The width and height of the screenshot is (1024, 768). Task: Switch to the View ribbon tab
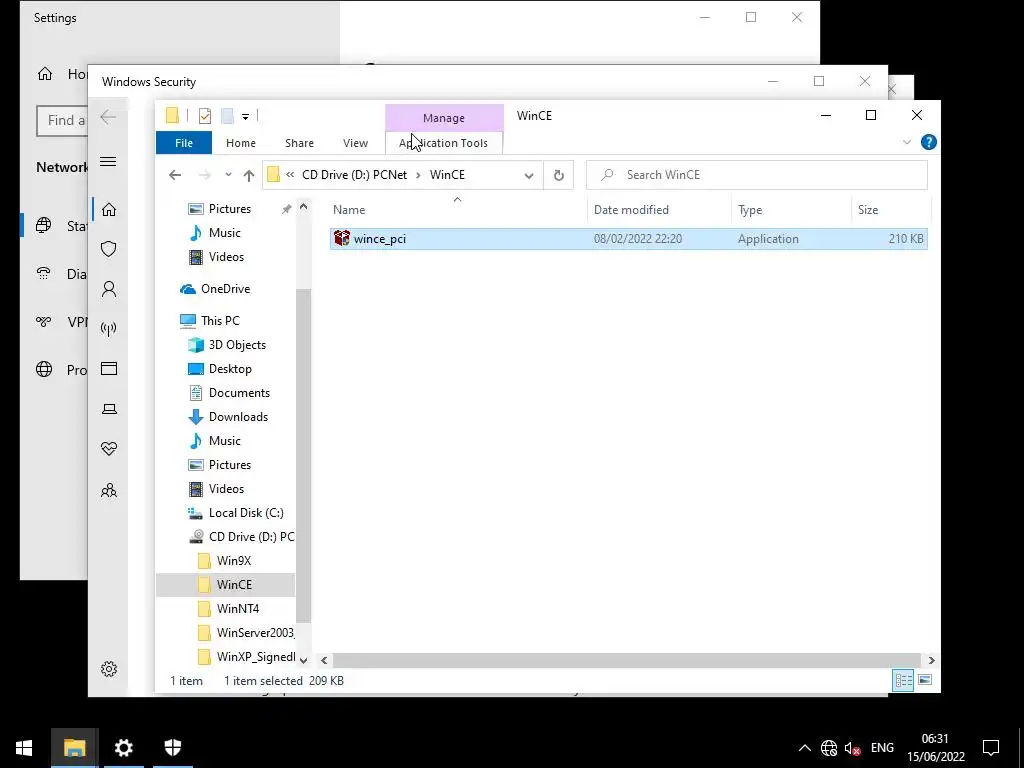[x=355, y=143]
